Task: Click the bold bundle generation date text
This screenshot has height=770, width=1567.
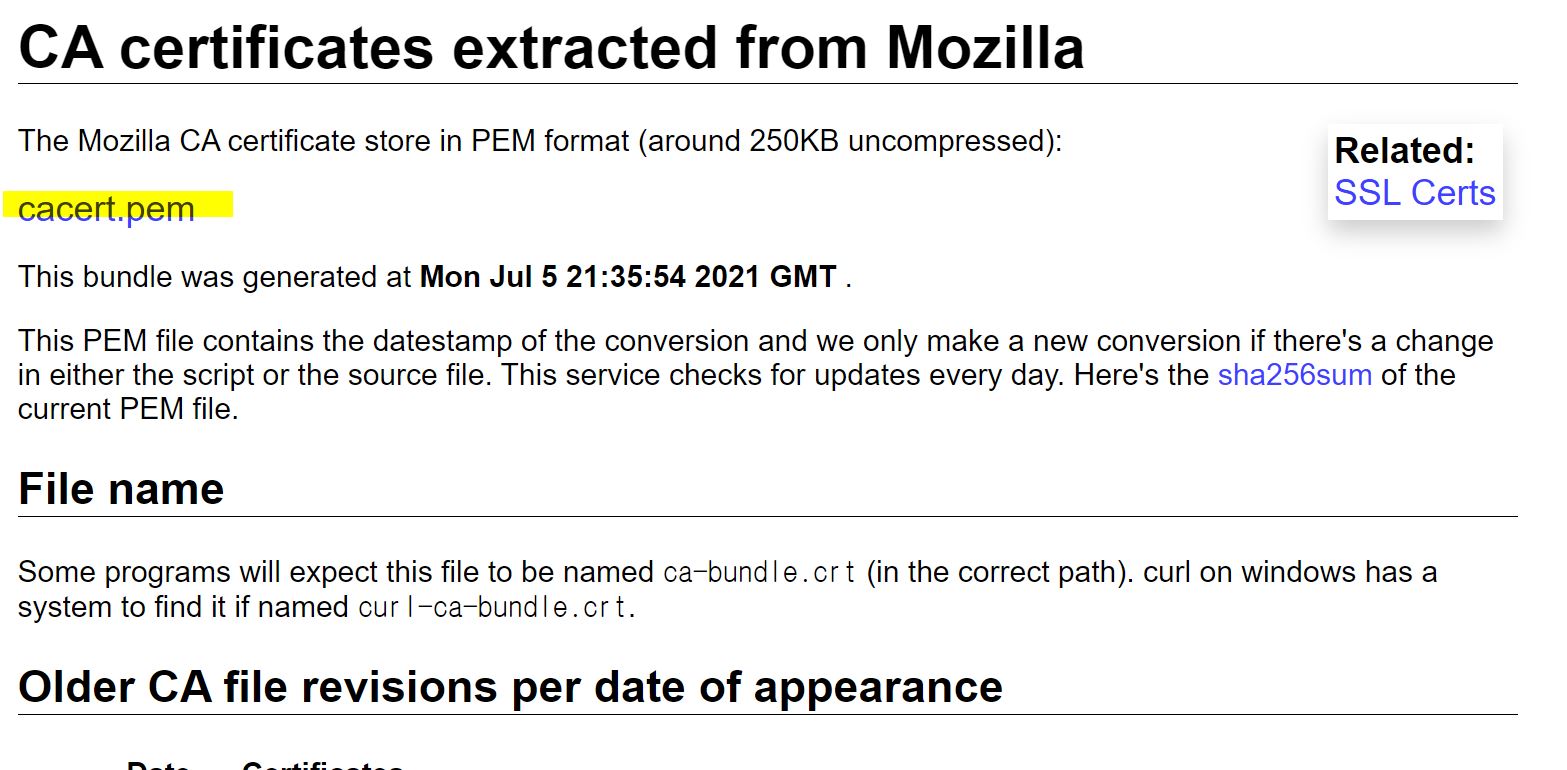Action: pos(628,277)
